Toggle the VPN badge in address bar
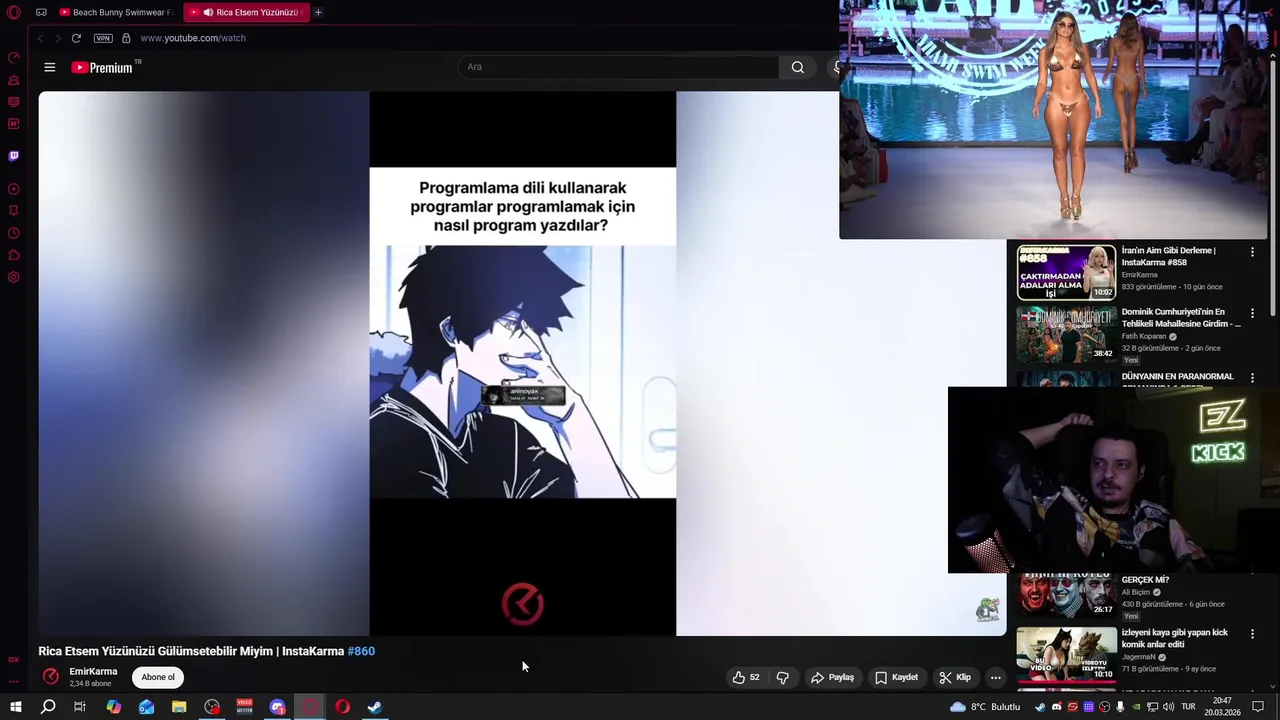Viewport: 1280px width, 720px height. point(103,38)
